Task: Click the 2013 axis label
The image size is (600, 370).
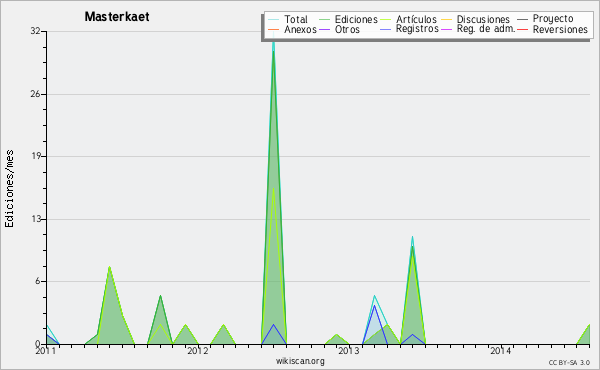Action: 349,350
